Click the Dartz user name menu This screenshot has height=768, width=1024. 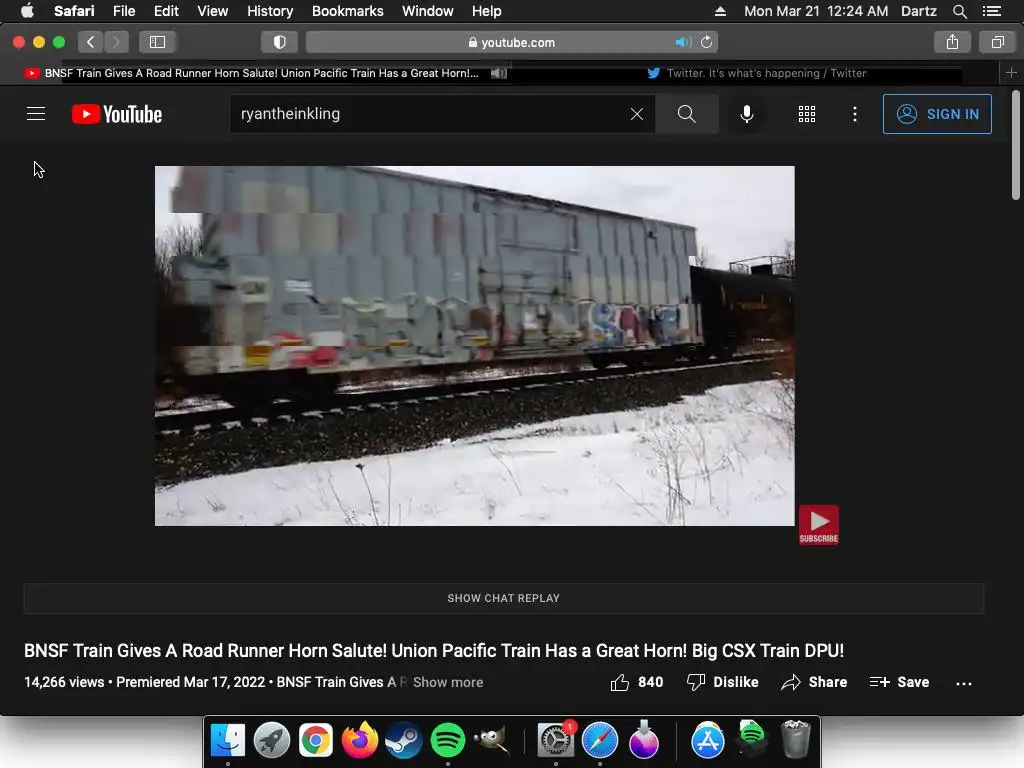(x=918, y=11)
